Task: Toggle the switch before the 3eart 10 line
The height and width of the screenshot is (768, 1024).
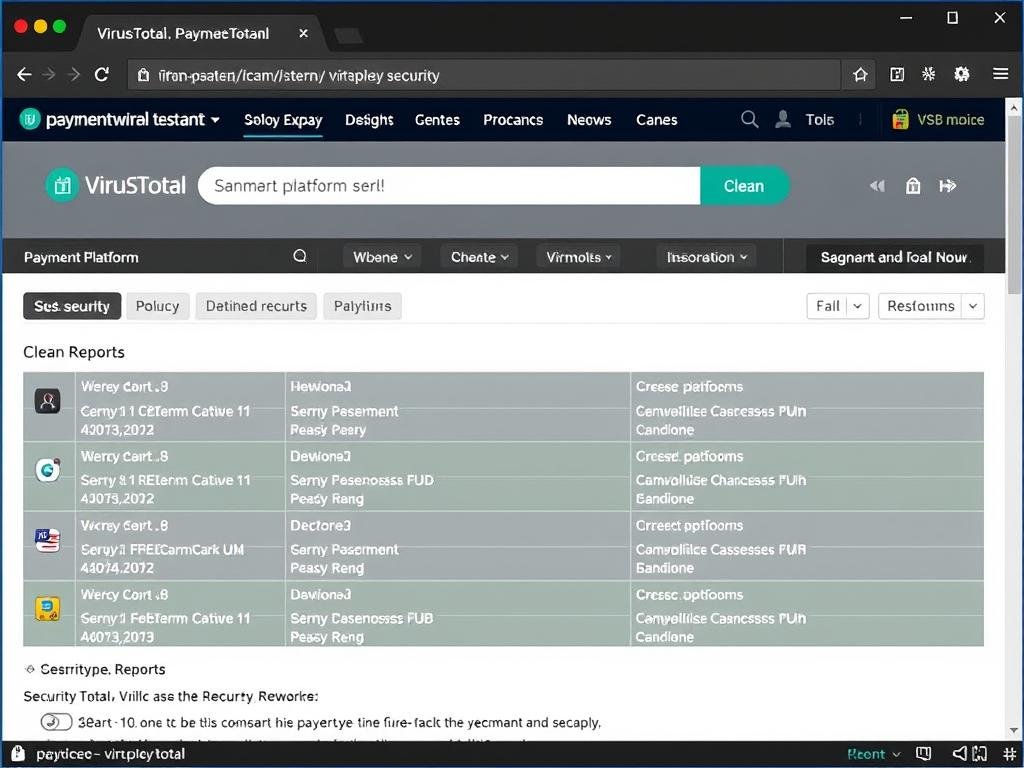Action: 56,722
